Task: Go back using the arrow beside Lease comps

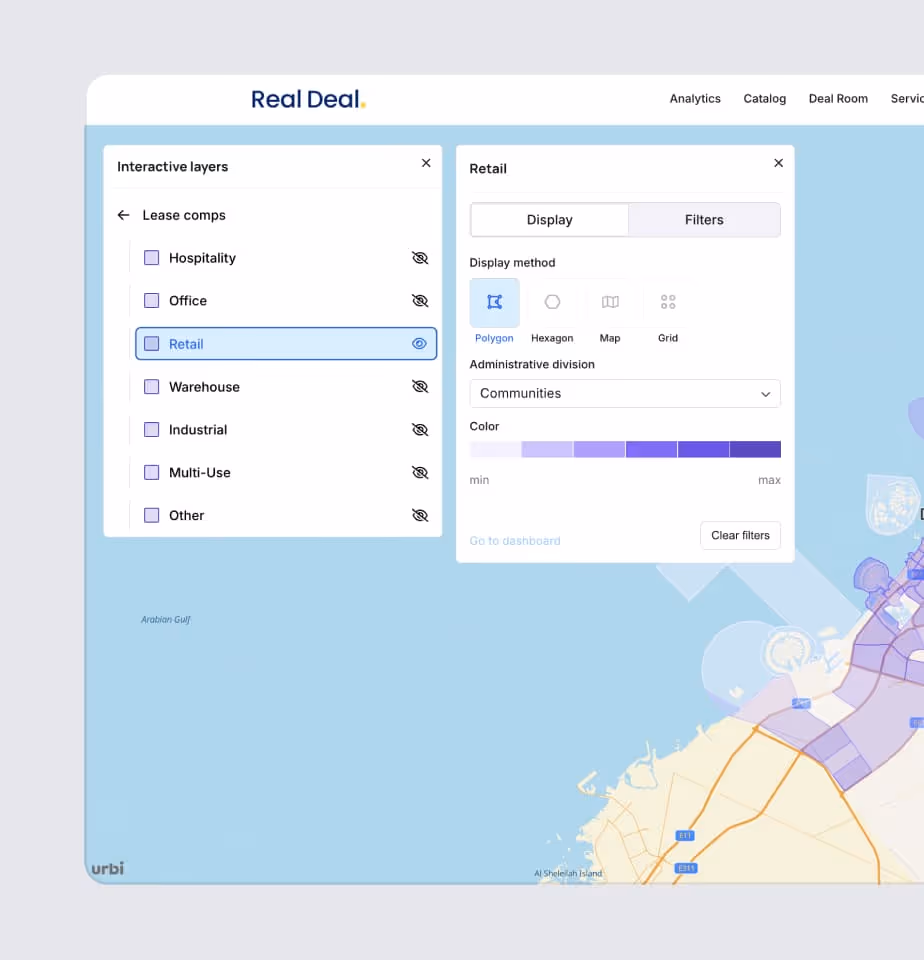Action: coord(124,215)
